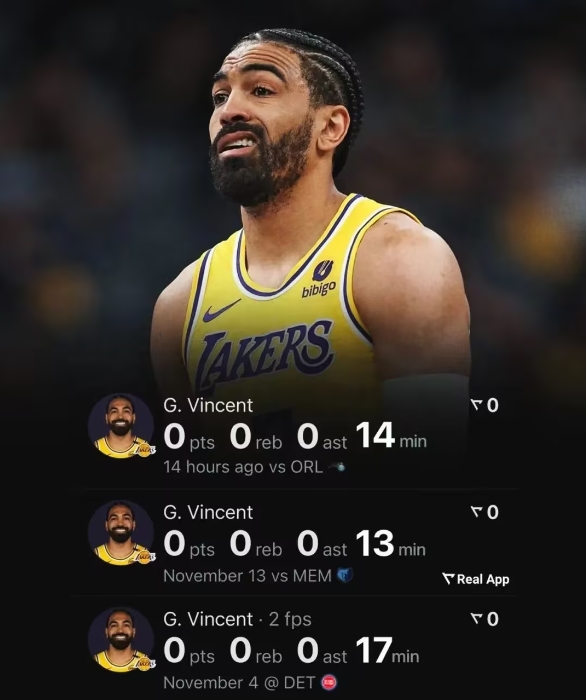Click G. Vincent name in ORL game row

click(x=208, y=405)
